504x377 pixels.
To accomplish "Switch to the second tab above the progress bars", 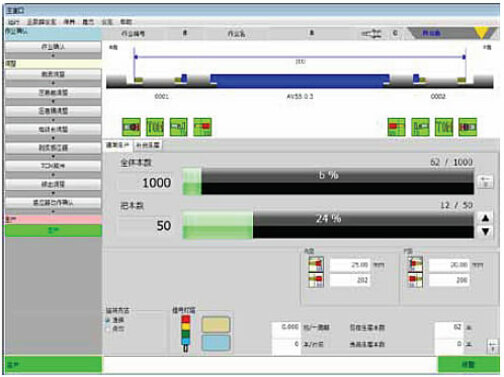I will point(148,145).
